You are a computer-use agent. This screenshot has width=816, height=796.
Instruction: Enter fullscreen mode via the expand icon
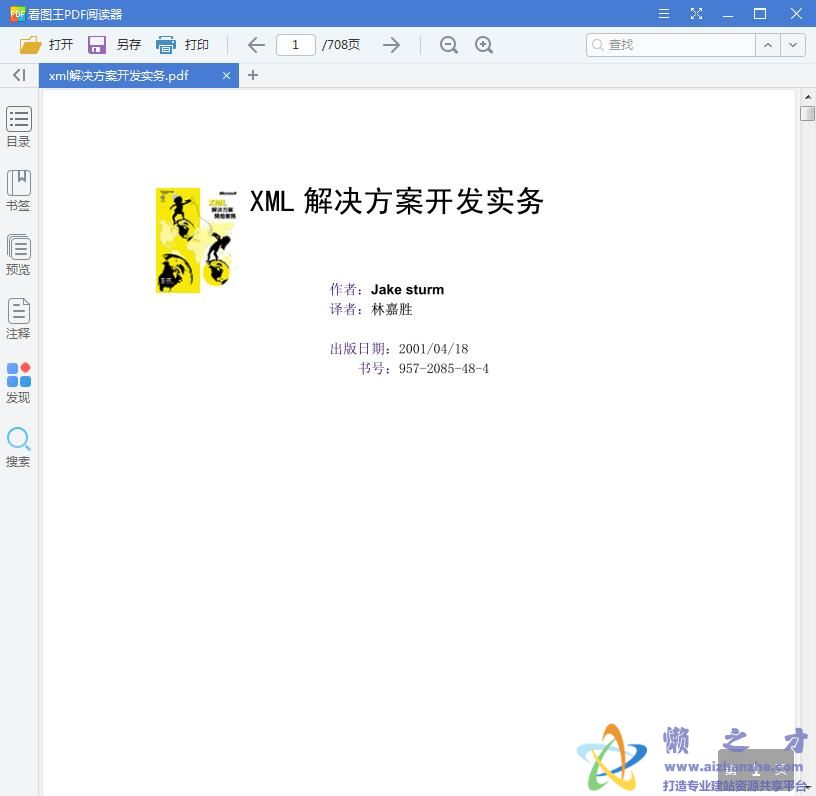coord(696,14)
